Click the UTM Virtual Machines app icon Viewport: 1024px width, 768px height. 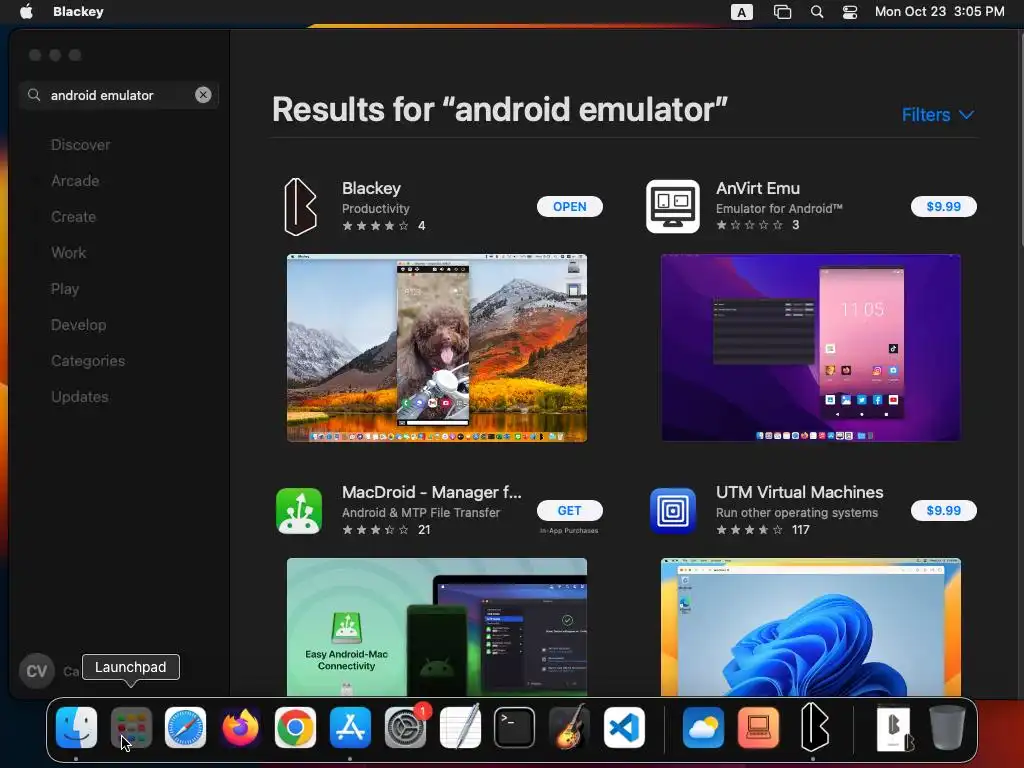click(673, 511)
